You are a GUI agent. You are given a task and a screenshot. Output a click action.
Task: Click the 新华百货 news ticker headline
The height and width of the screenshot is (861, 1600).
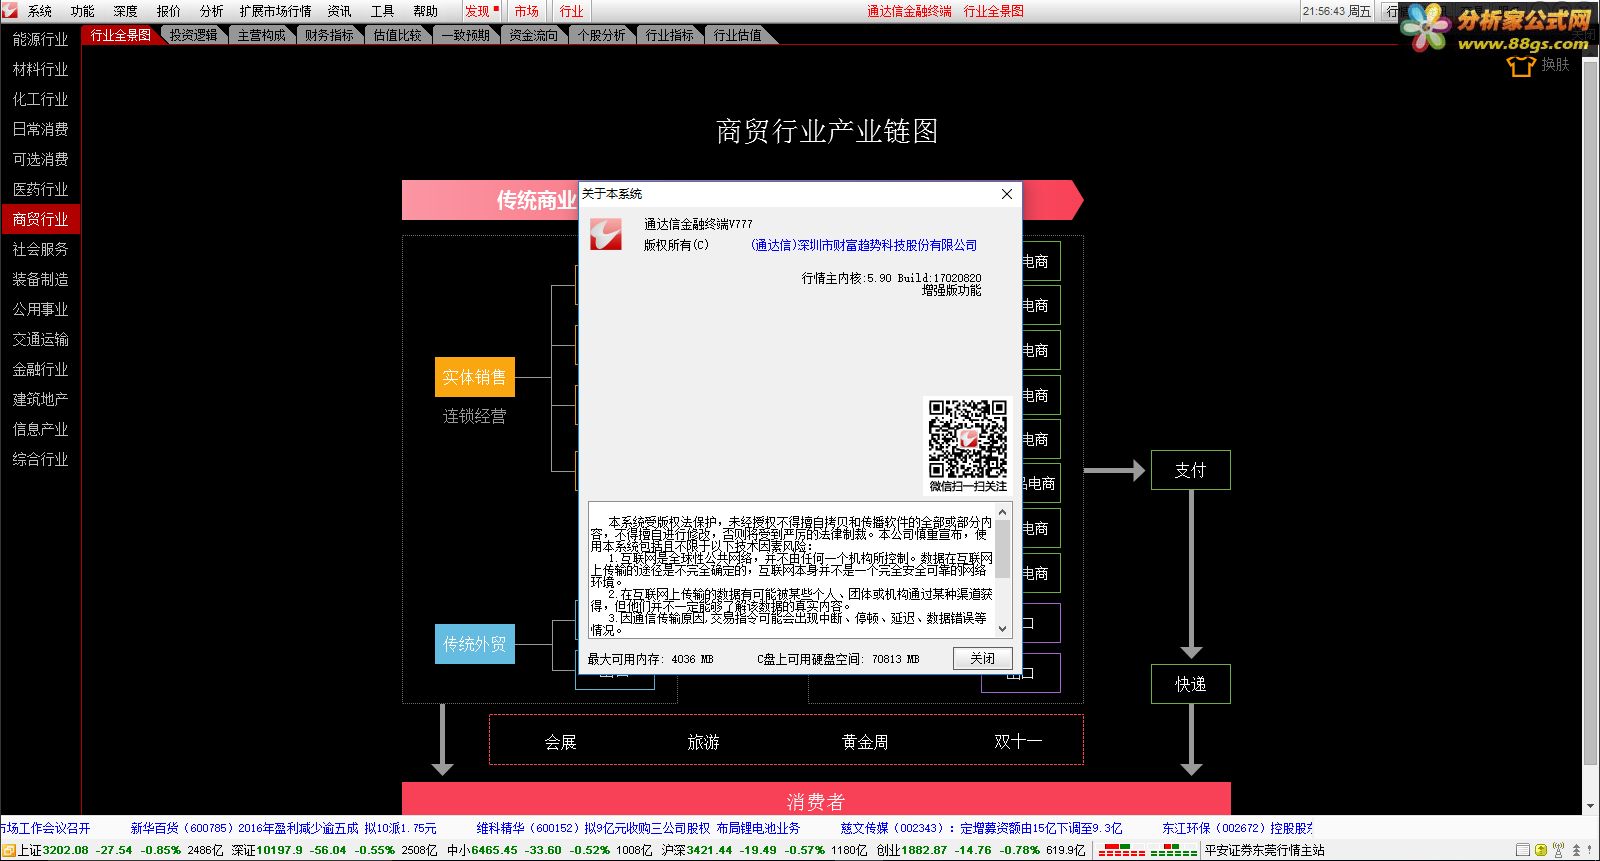click(x=283, y=828)
